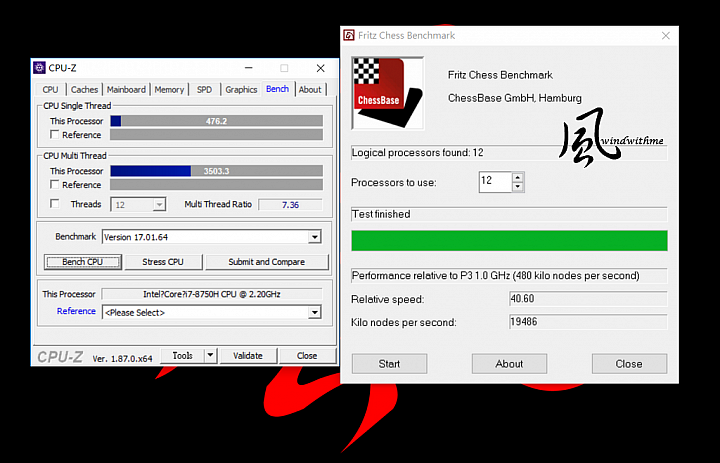Screen dimensions: 720x463
Task: Click the single thread 476.2 score bar
Action: 216,121
